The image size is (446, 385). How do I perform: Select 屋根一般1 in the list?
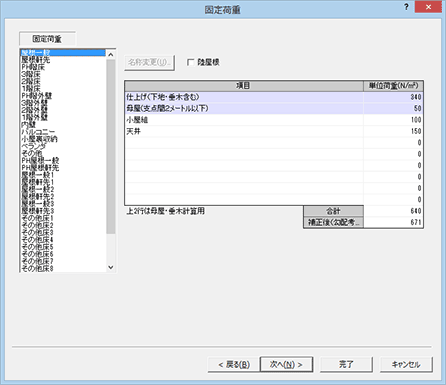click(63, 175)
